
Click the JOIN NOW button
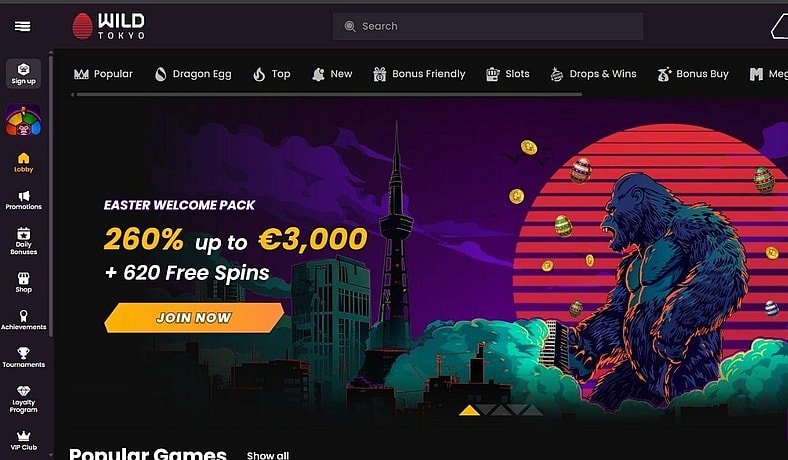click(x=194, y=317)
